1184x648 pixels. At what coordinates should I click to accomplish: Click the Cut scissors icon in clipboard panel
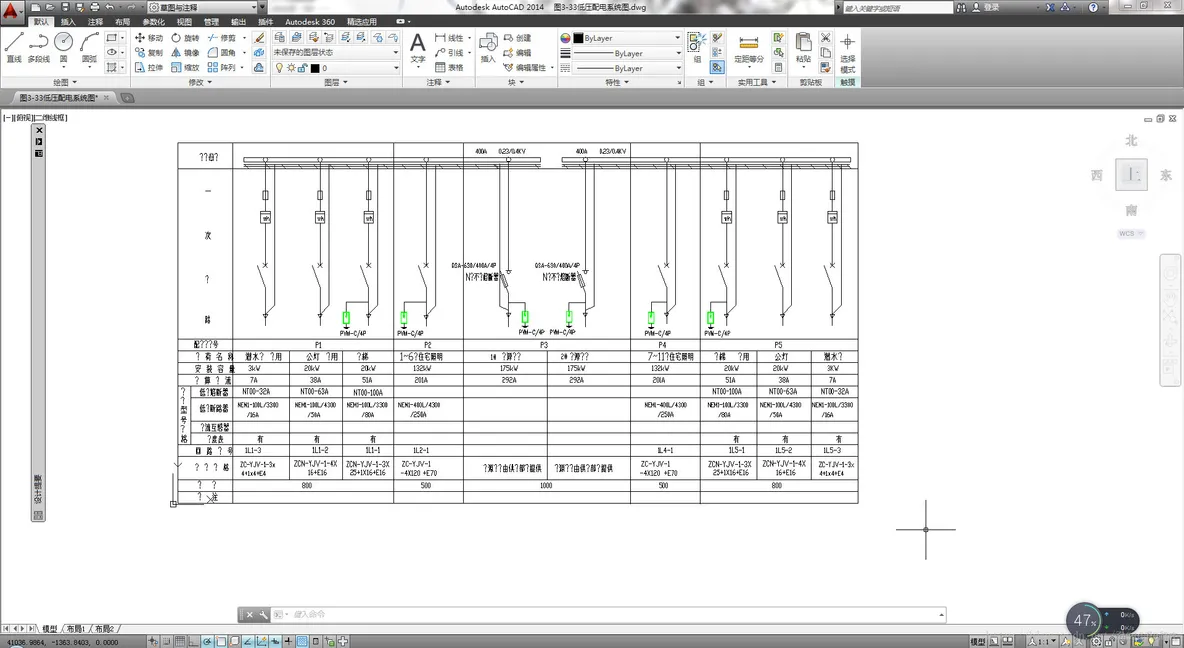[x=825, y=38]
